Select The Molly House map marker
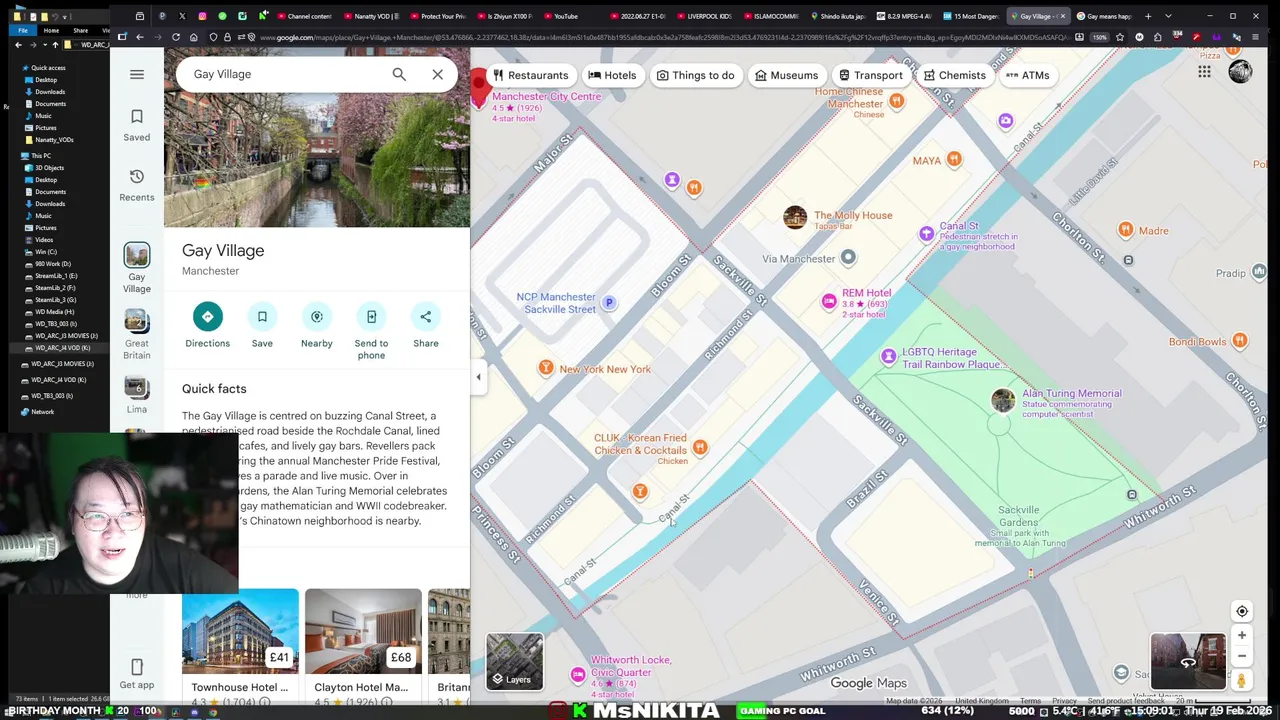This screenshot has height=720, width=1280. pyautogui.click(x=795, y=218)
